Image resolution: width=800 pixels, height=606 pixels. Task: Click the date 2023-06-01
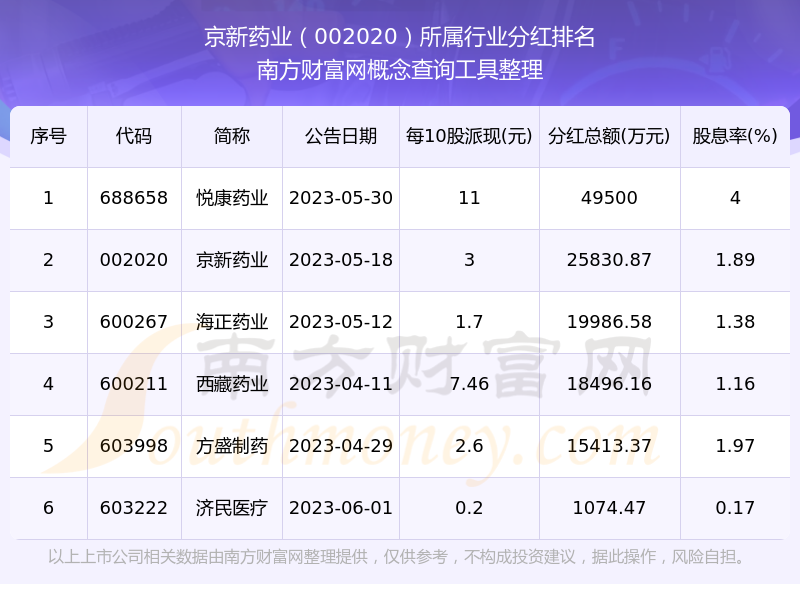point(341,508)
